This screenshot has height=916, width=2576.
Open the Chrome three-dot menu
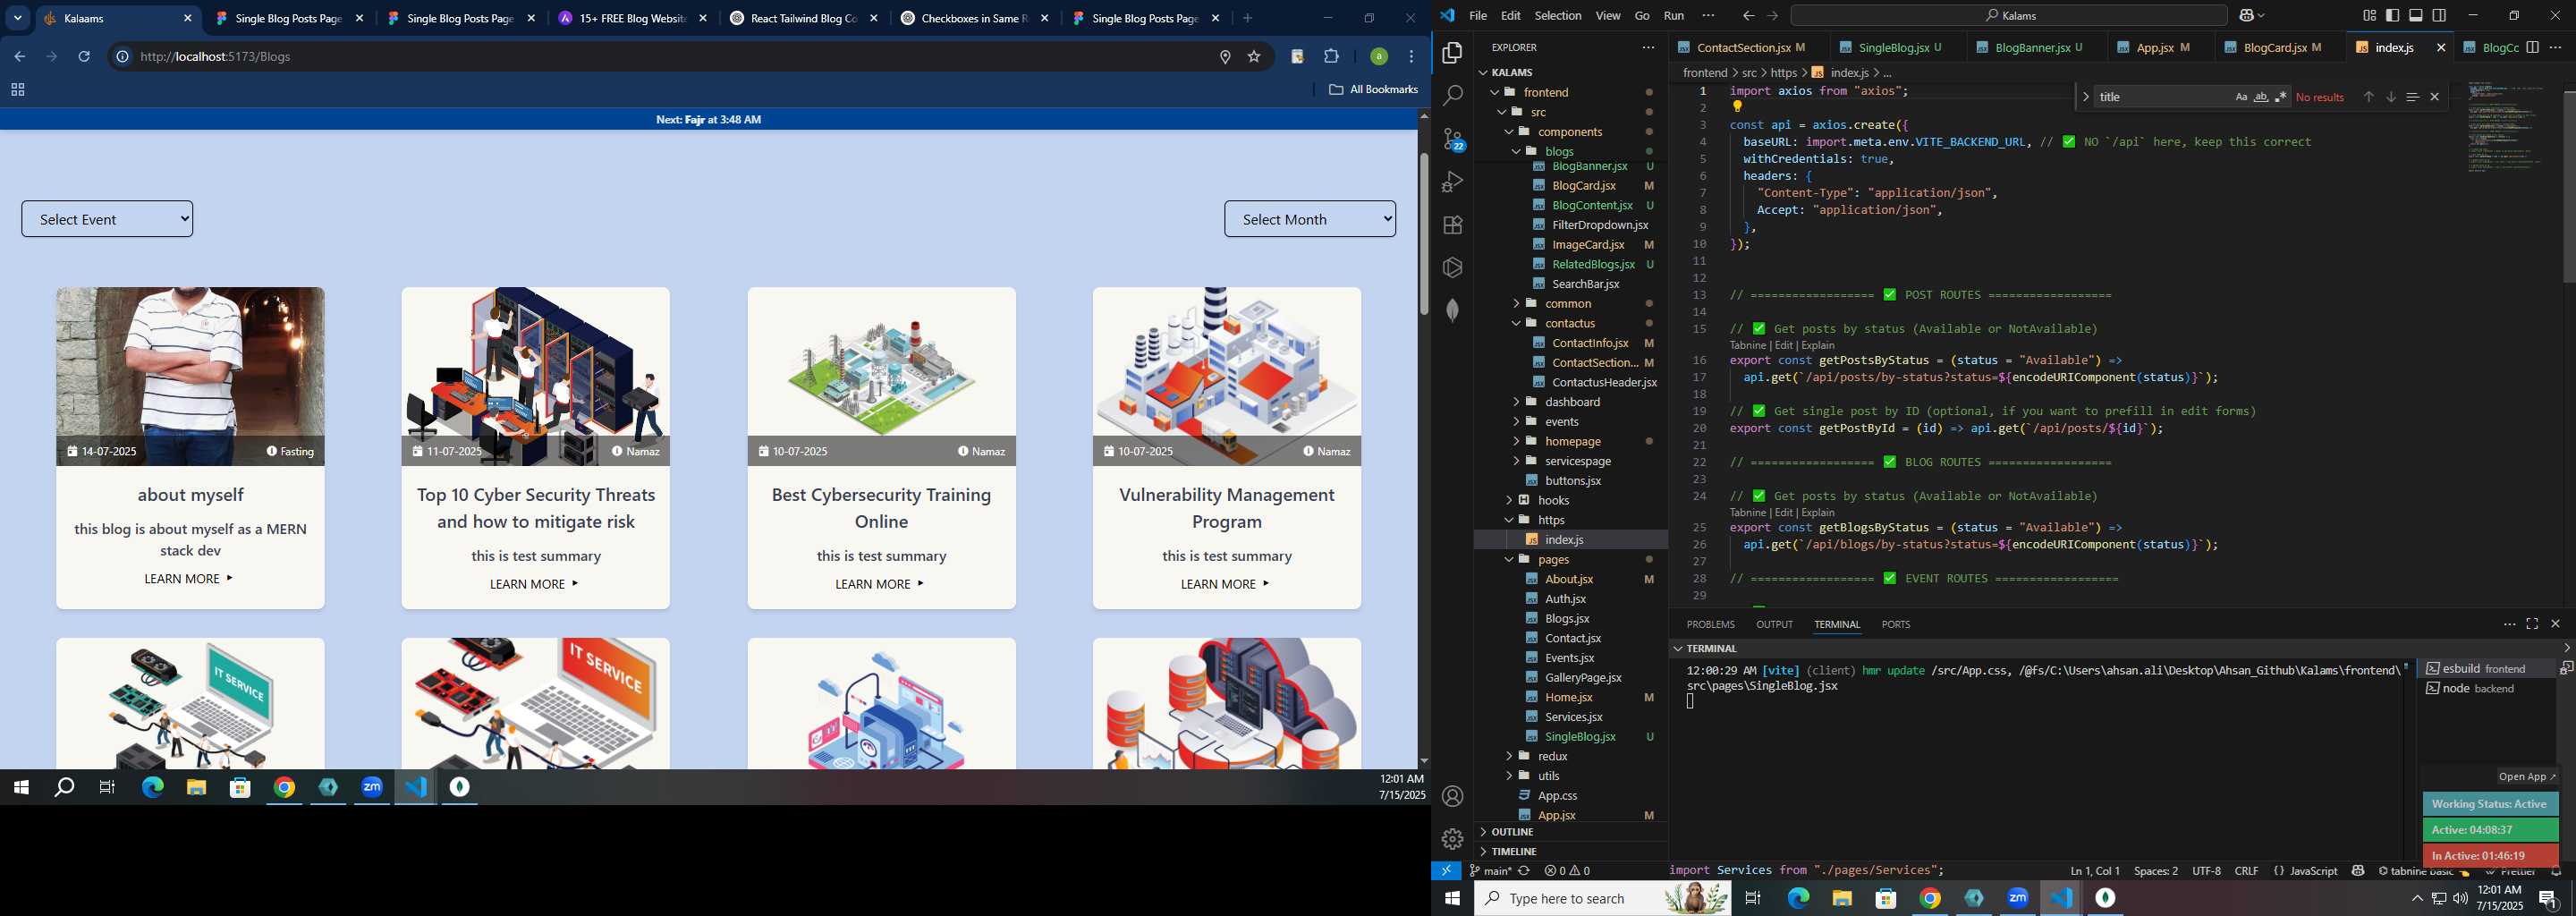(1411, 57)
